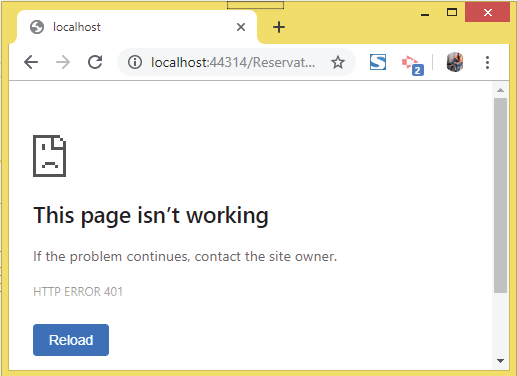Click the blue Reload button
The height and width of the screenshot is (376, 517).
[x=71, y=340]
